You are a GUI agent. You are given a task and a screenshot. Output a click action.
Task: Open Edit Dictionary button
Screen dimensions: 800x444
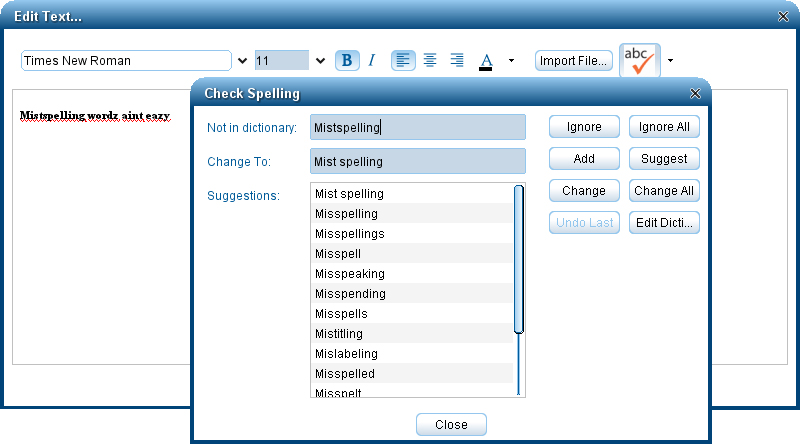coord(664,223)
